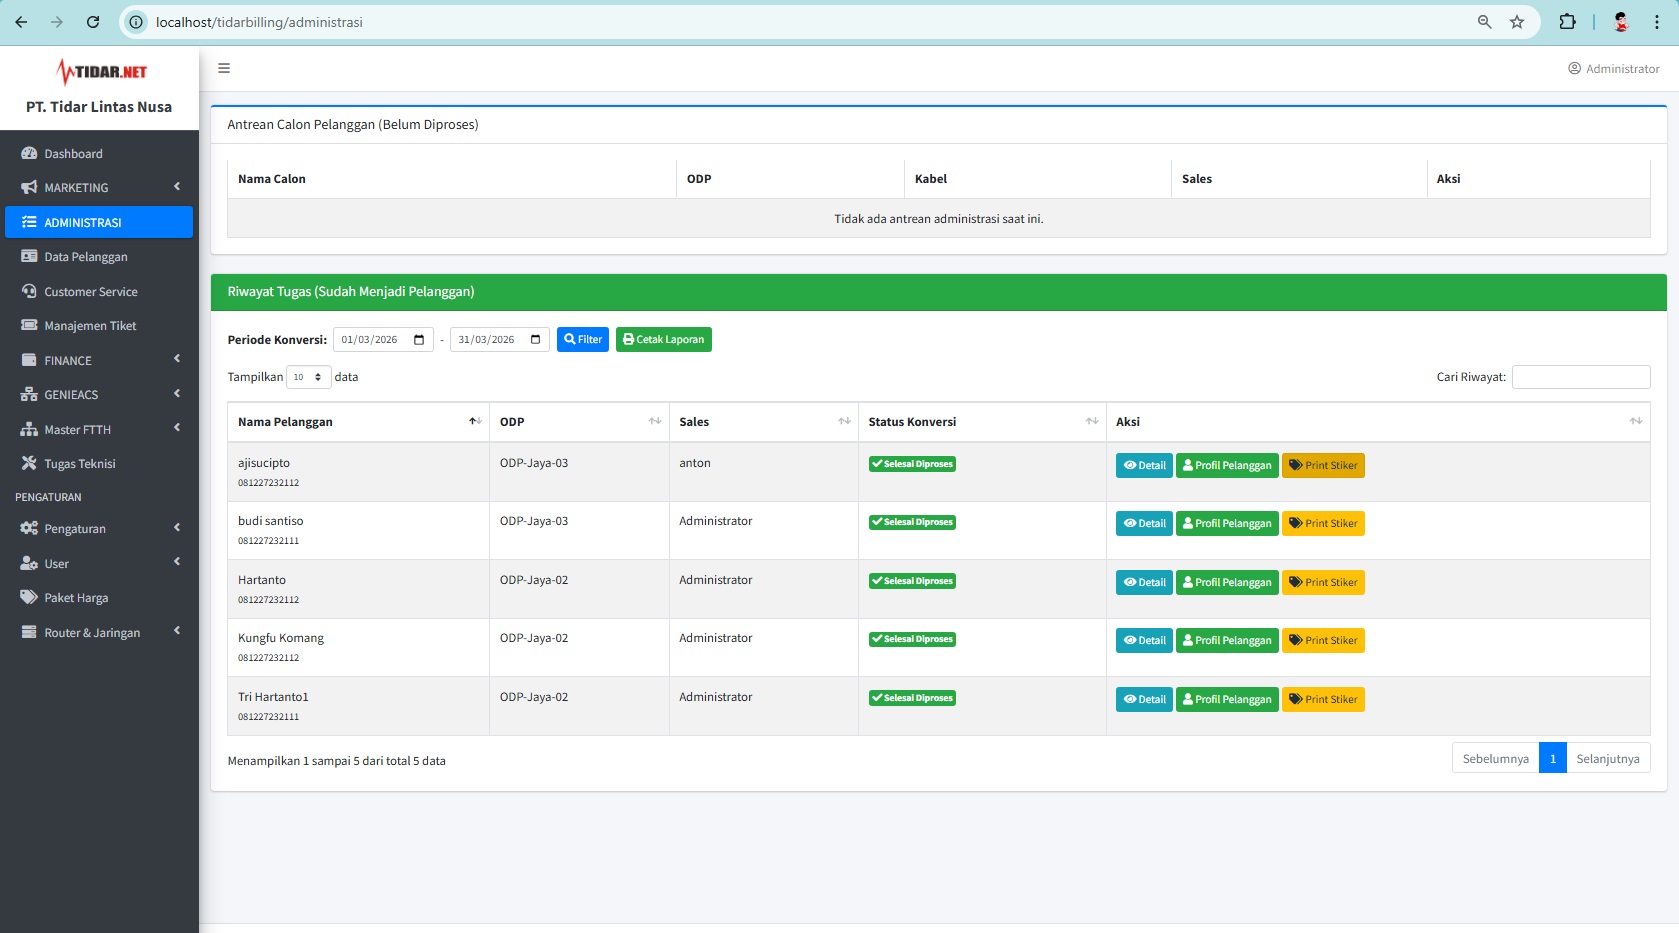Screen dimensions: 1679x933
Task: Sort table by Status Konversi column
Action: click(x=982, y=422)
